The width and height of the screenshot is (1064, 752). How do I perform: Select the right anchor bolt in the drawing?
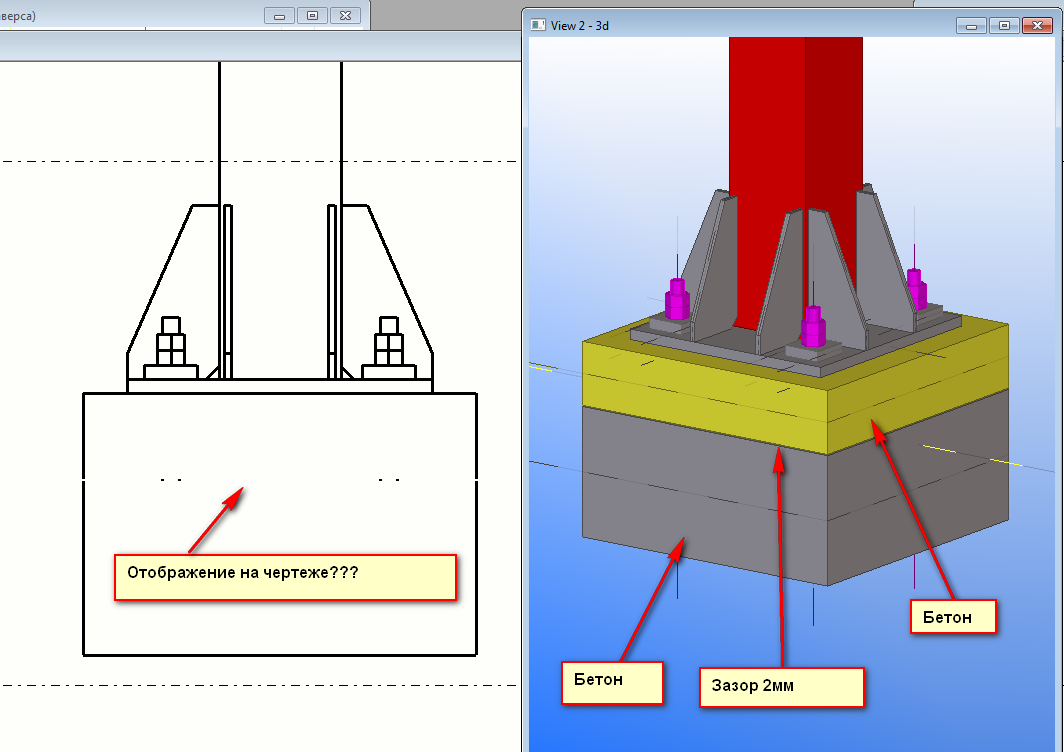tap(389, 347)
